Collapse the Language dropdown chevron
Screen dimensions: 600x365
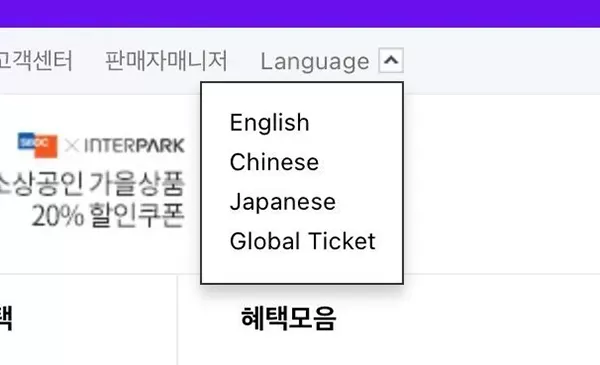pyautogui.click(x=391, y=60)
